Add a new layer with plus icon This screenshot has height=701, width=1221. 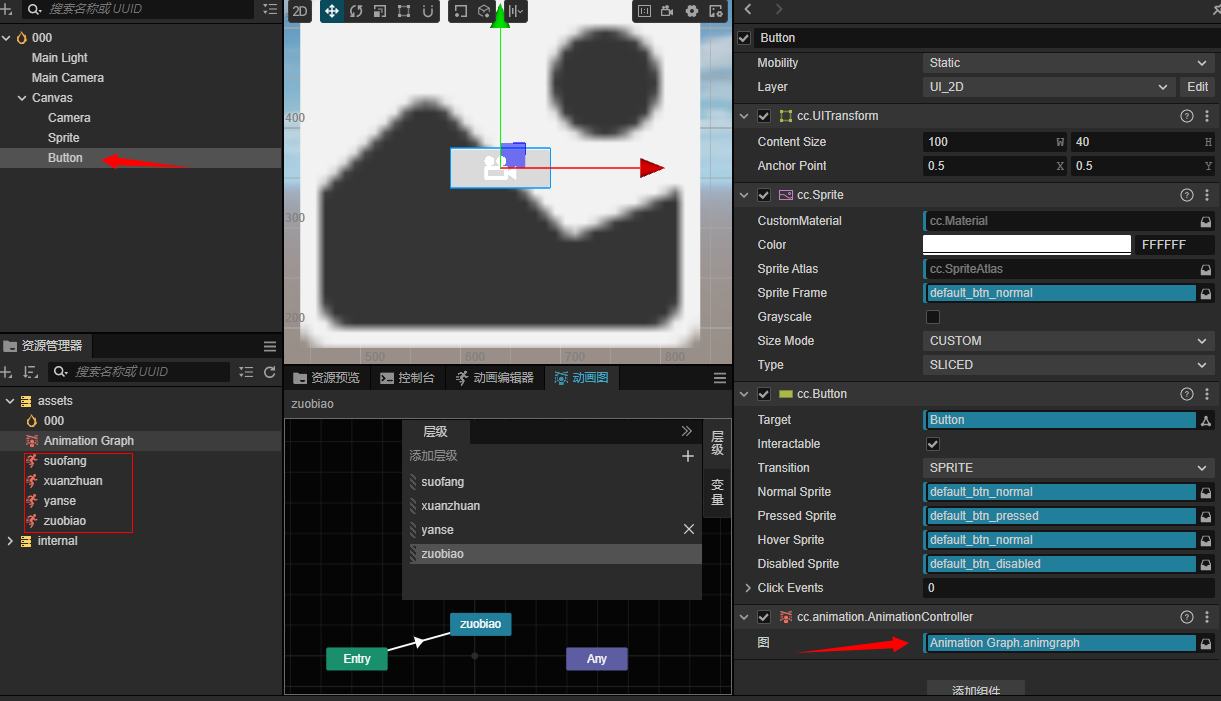click(687, 456)
